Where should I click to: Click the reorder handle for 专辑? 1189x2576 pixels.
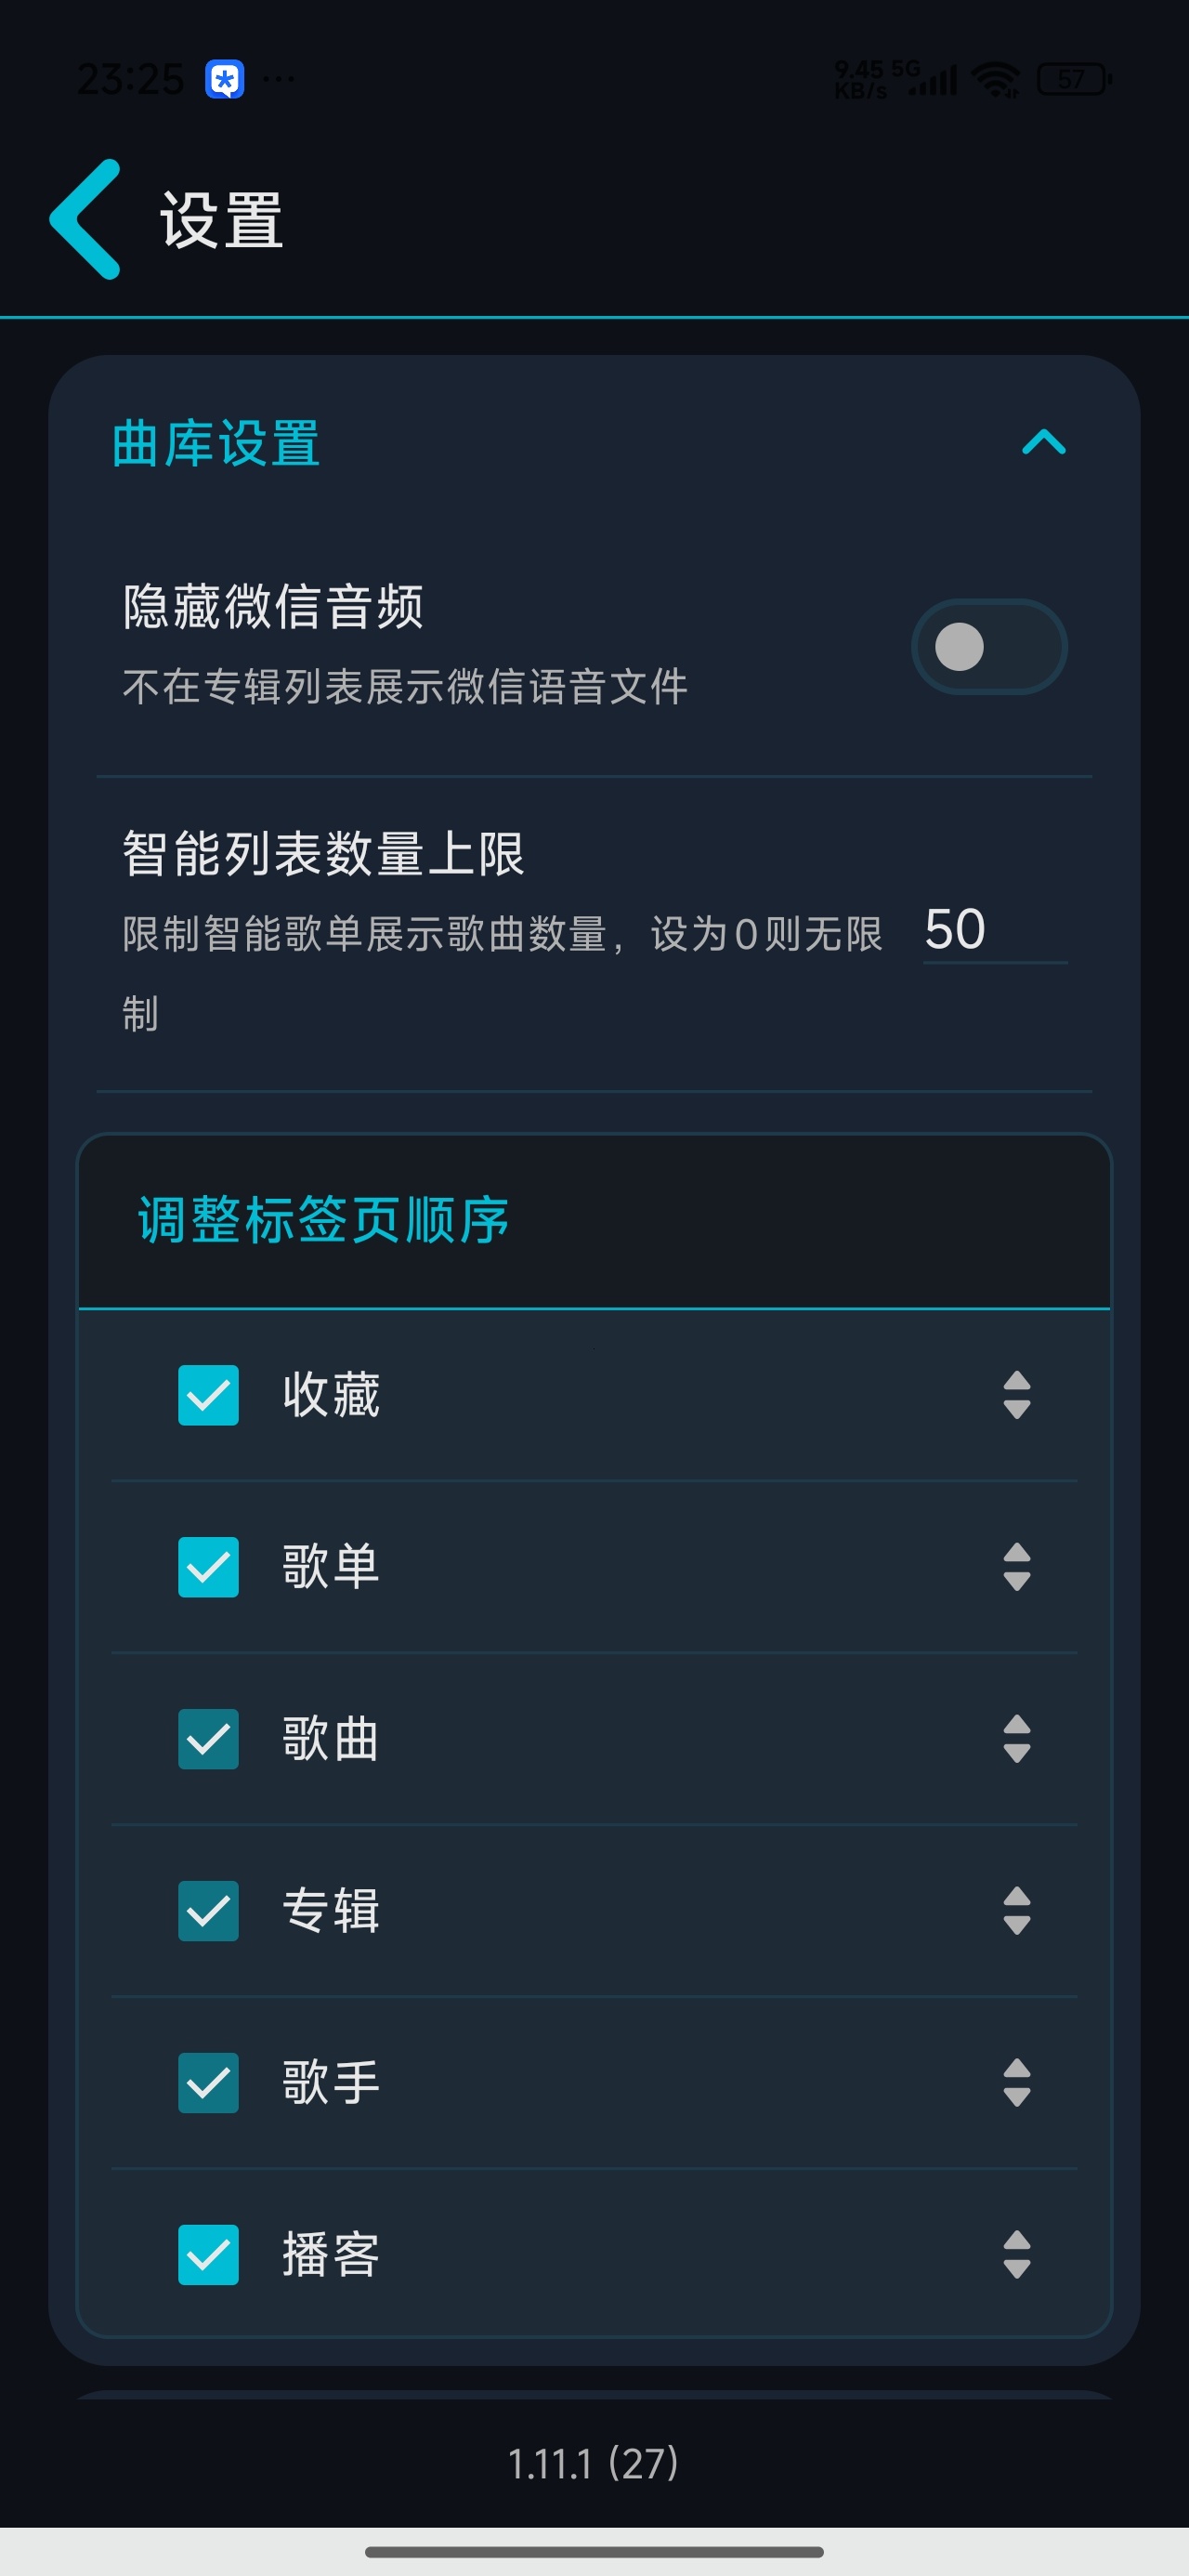tap(1016, 1910)
